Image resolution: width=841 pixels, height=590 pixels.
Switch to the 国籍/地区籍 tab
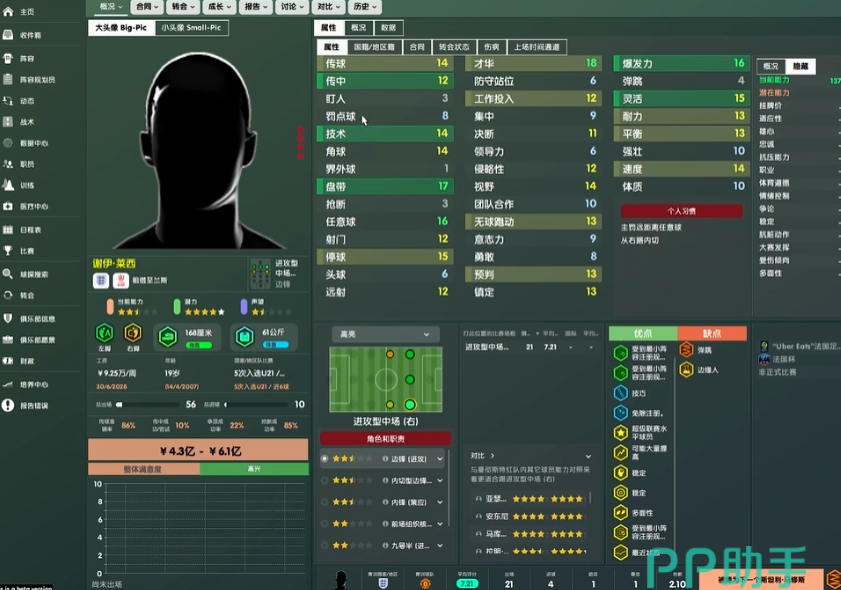tap(375, 47)
